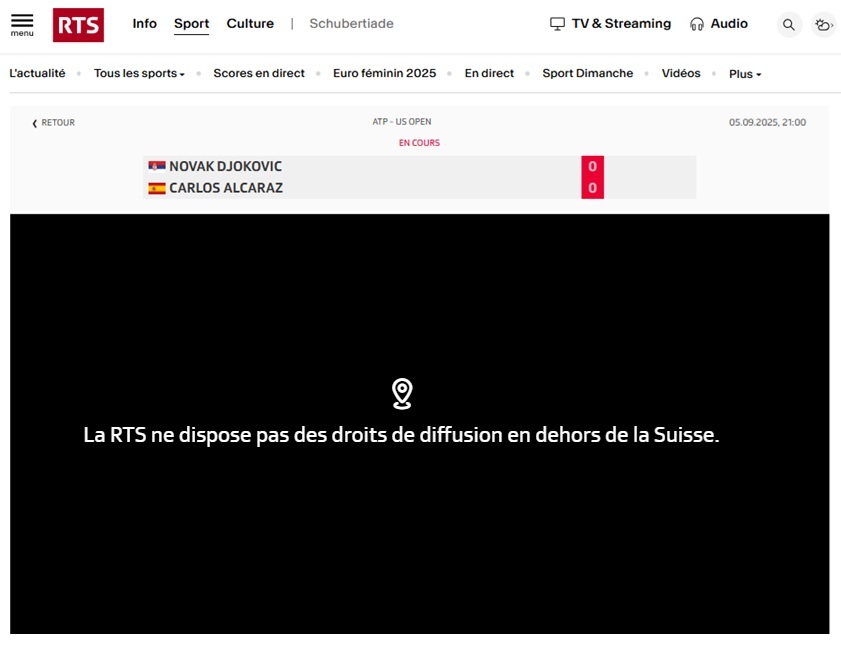This screenshot has width=841, height=647.
Task: Open Scores en direct
Action: point(259,73)
